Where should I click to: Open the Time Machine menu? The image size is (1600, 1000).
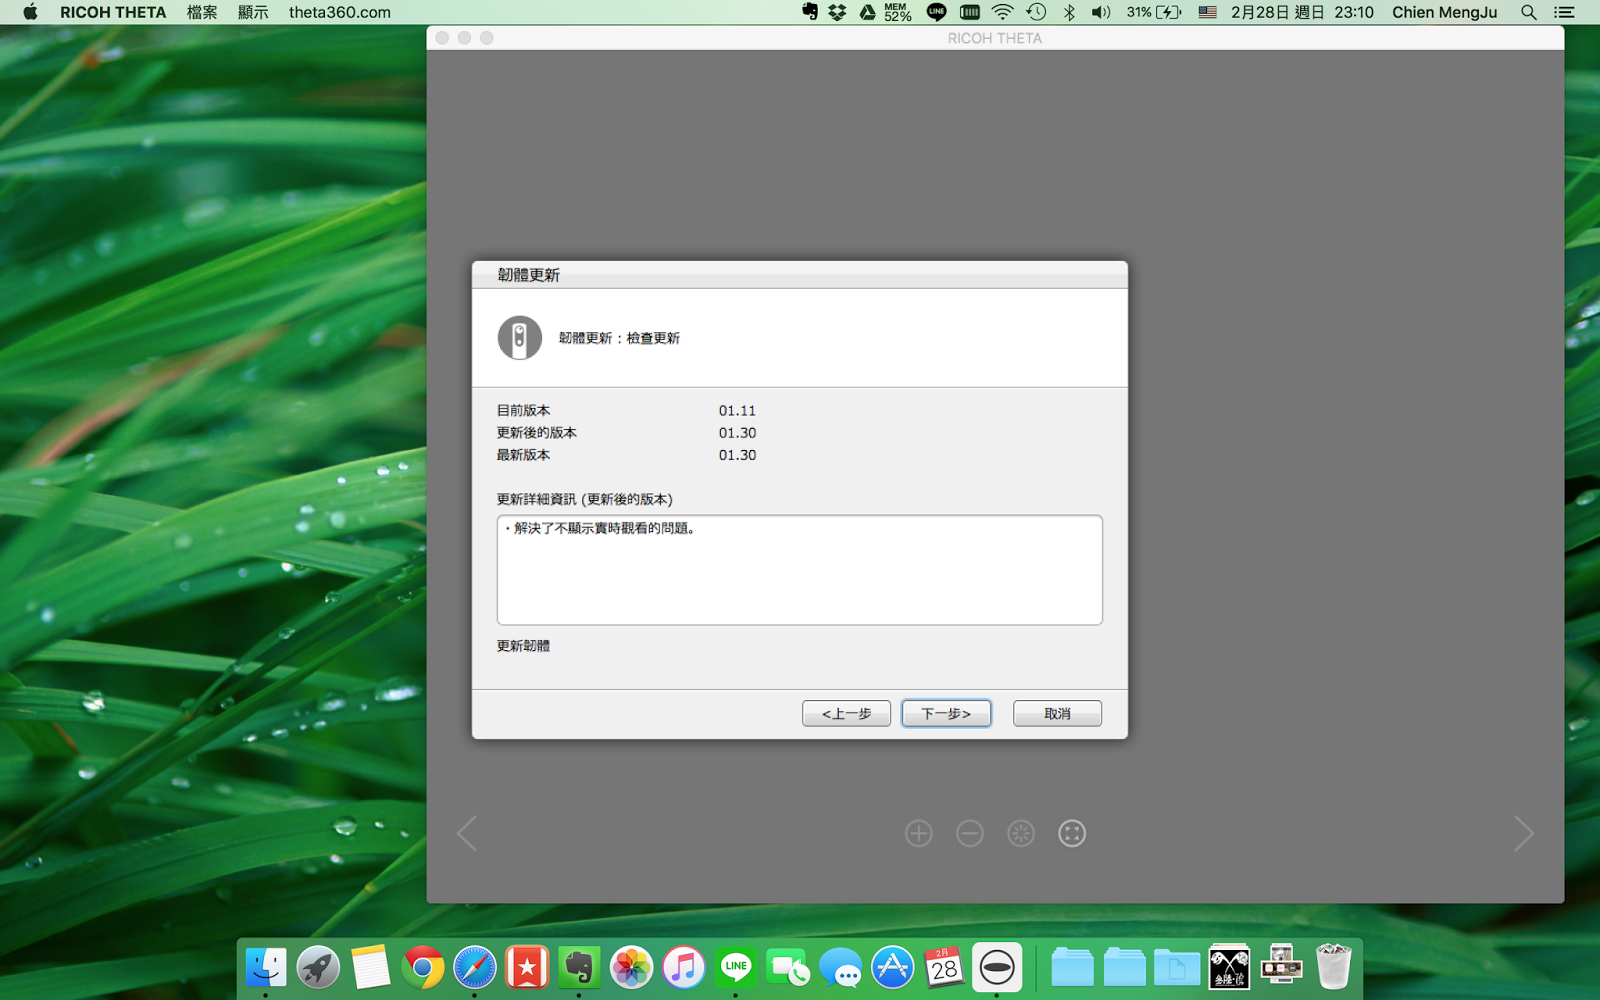point(1037,12)
